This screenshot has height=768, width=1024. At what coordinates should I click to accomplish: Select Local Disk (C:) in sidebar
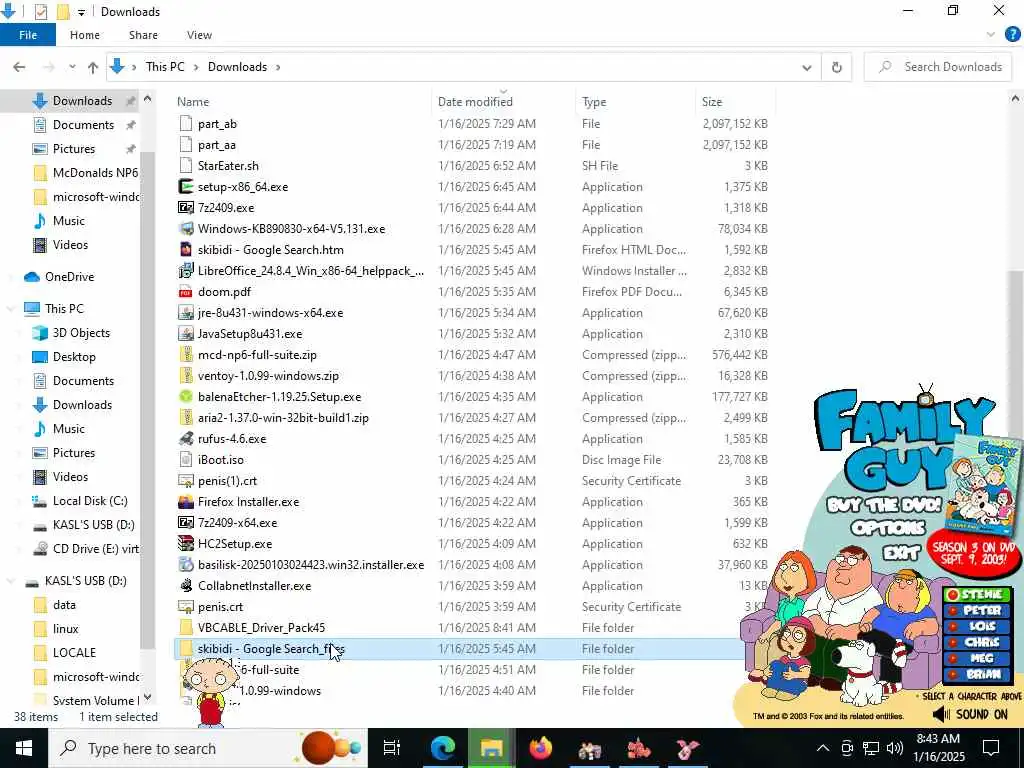click(x=90, y=501)
